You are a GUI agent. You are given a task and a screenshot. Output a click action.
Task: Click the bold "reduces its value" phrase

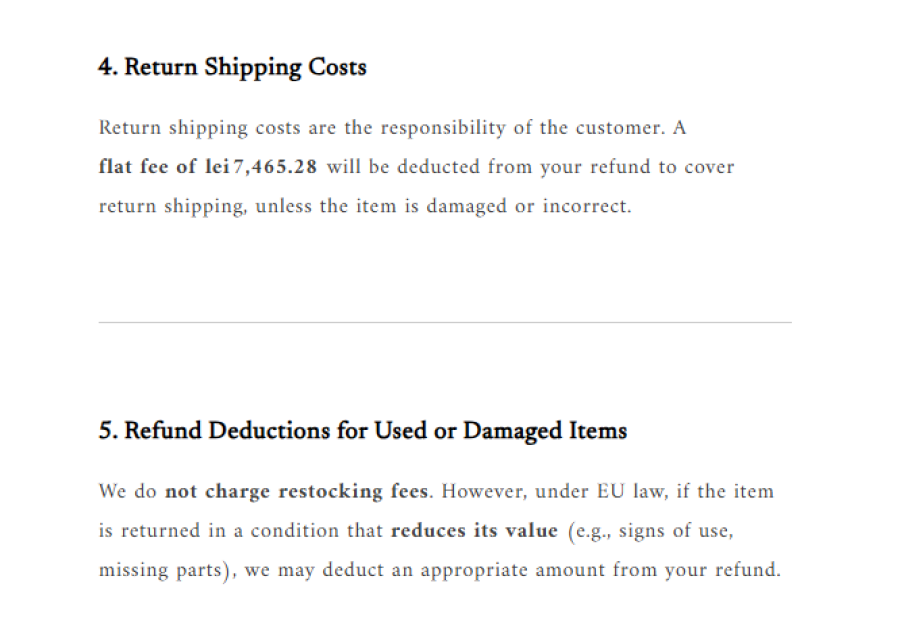(x=474, y=530)
